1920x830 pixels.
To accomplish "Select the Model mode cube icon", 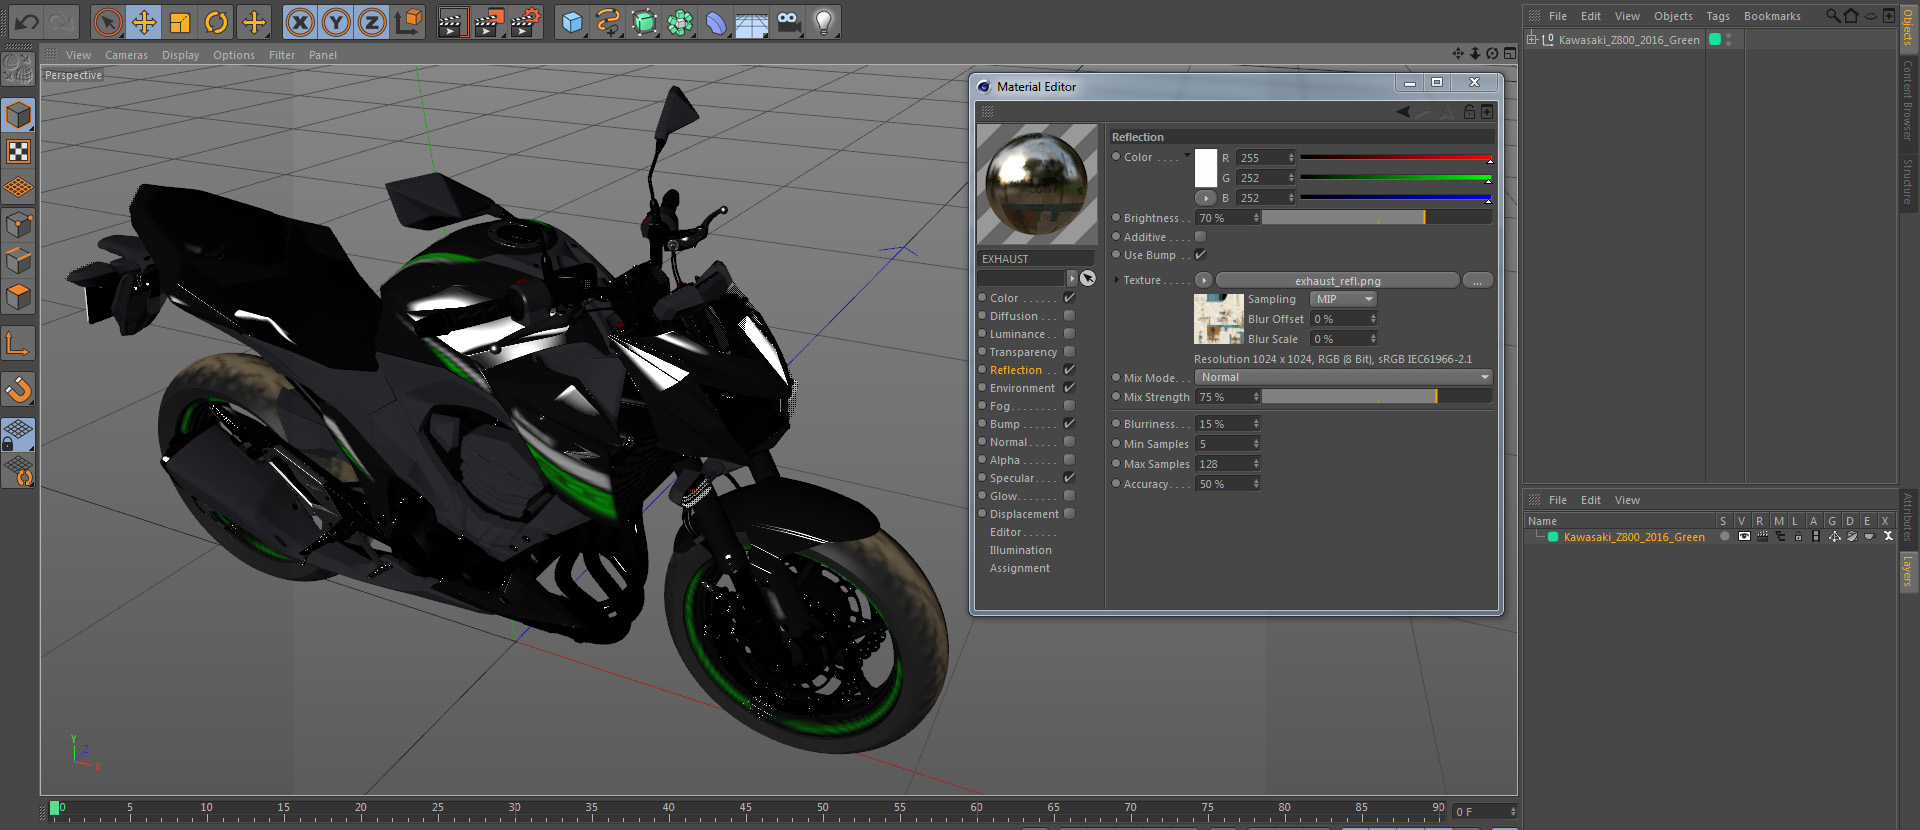I will [x=18, y=115].
